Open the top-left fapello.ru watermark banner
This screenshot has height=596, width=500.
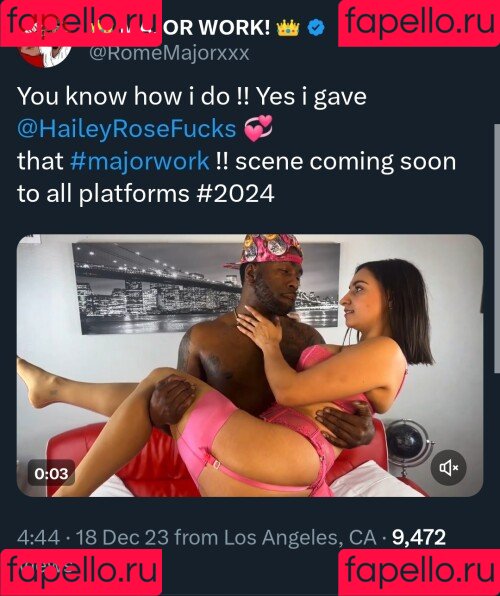(x=81, y=23)
